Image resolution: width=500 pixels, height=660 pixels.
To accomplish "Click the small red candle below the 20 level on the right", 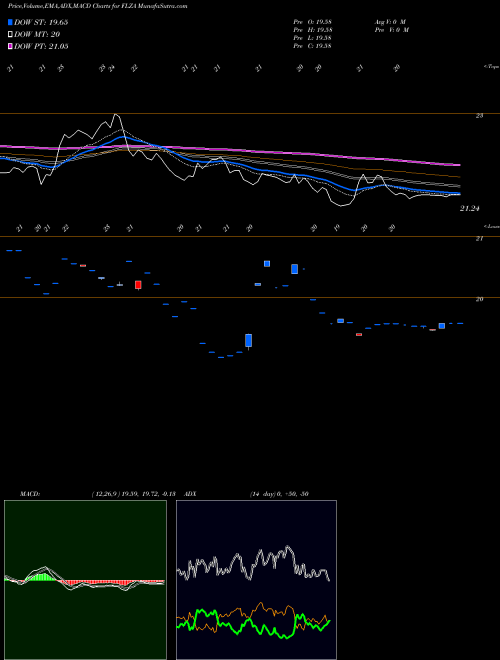I will point(359,335).
